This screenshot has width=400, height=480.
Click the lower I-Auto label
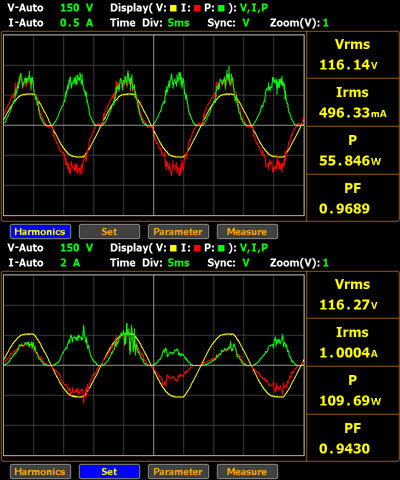26,263
